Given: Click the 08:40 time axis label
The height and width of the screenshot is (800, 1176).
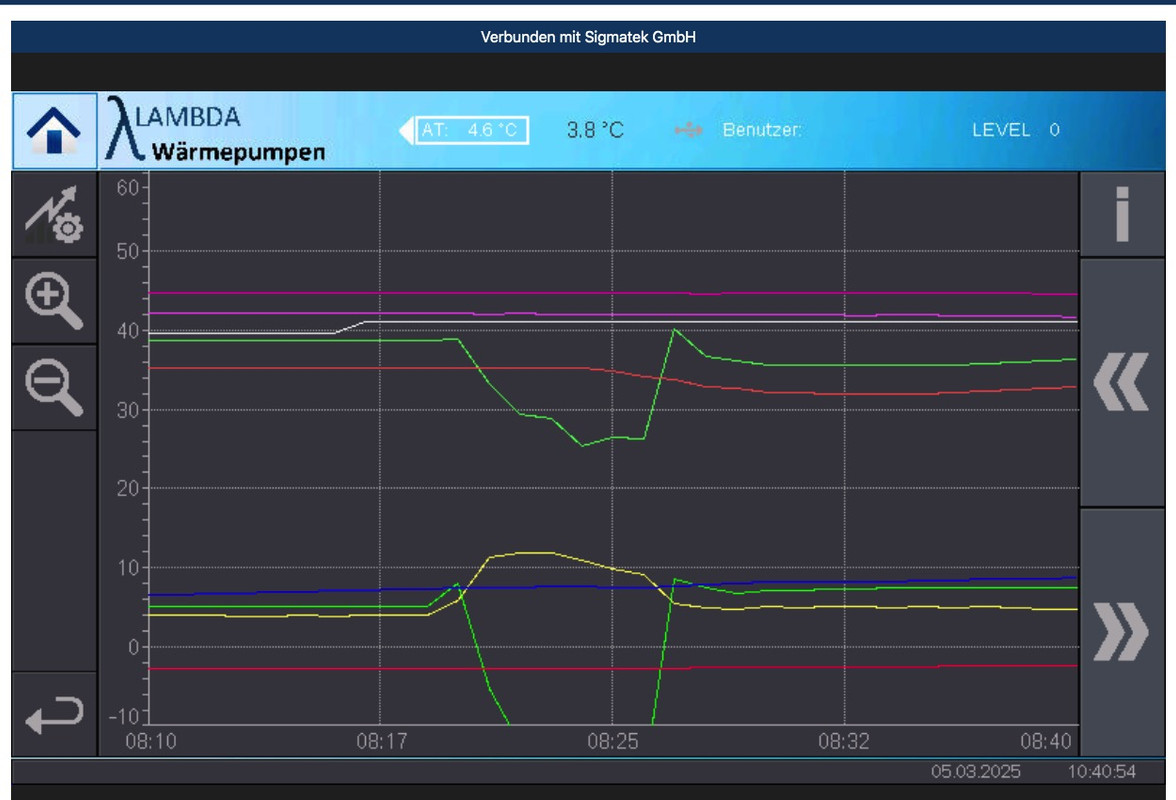Looking at the screenshot, I should click(1046, 742).
